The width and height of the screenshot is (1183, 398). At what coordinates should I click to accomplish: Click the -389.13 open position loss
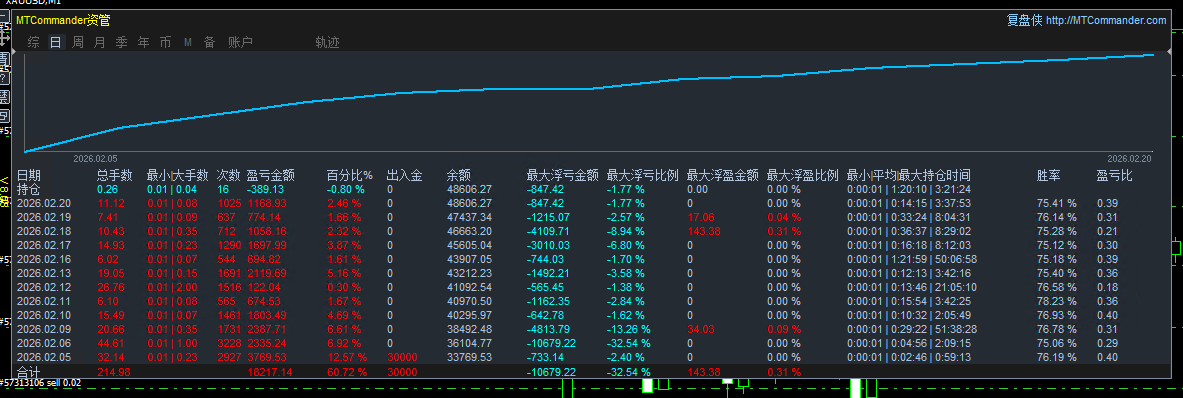tap(266, 189)
